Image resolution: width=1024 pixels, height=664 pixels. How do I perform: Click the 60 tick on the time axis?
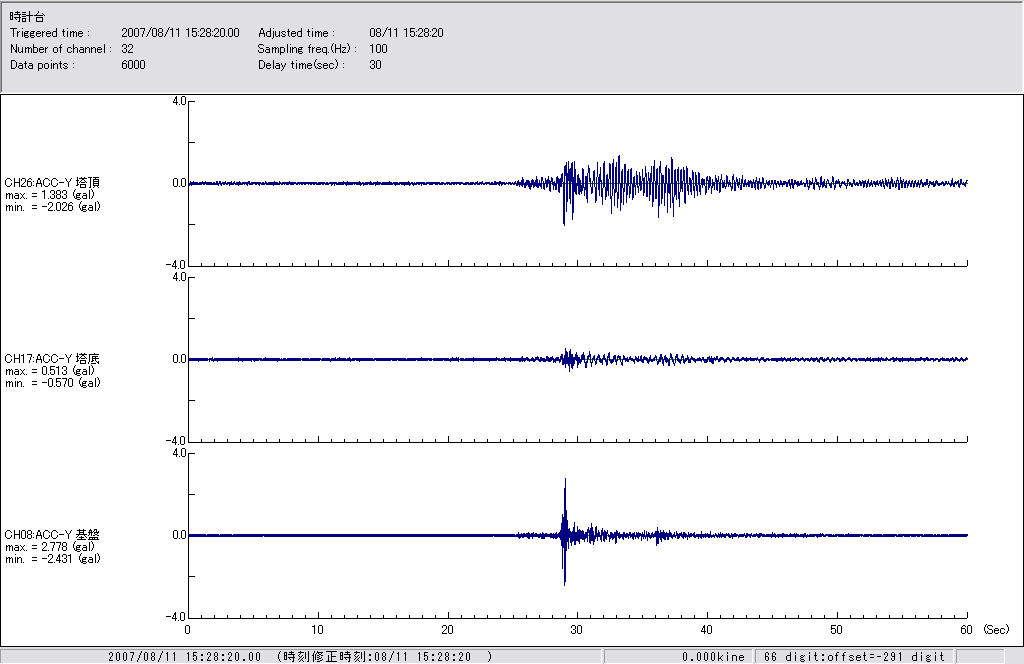(x=966, y=630)
